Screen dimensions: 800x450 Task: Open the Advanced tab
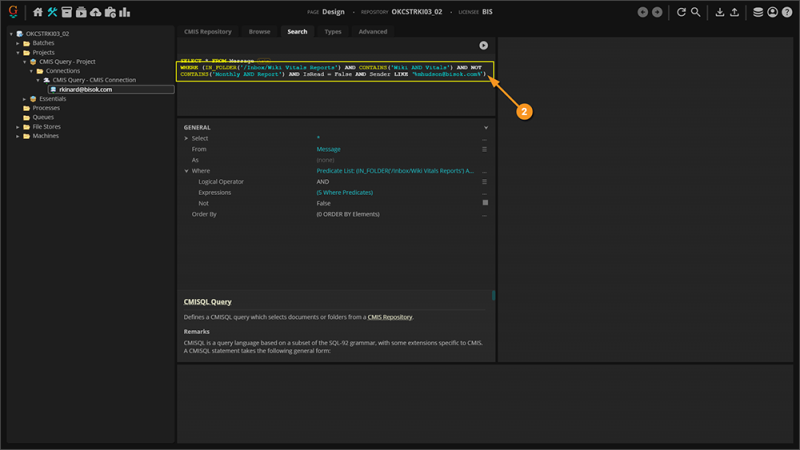(372, 31)
